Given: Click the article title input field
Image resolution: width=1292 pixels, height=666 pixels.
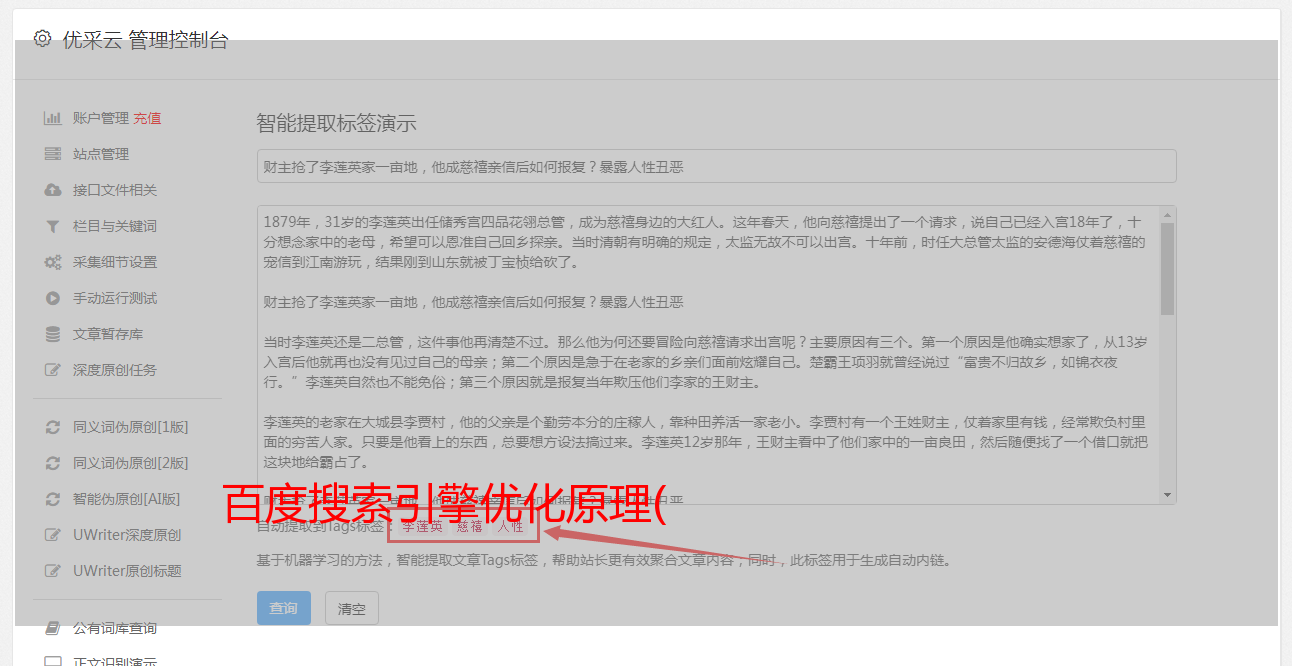Looking at the screenshot, I should [716, 166].
